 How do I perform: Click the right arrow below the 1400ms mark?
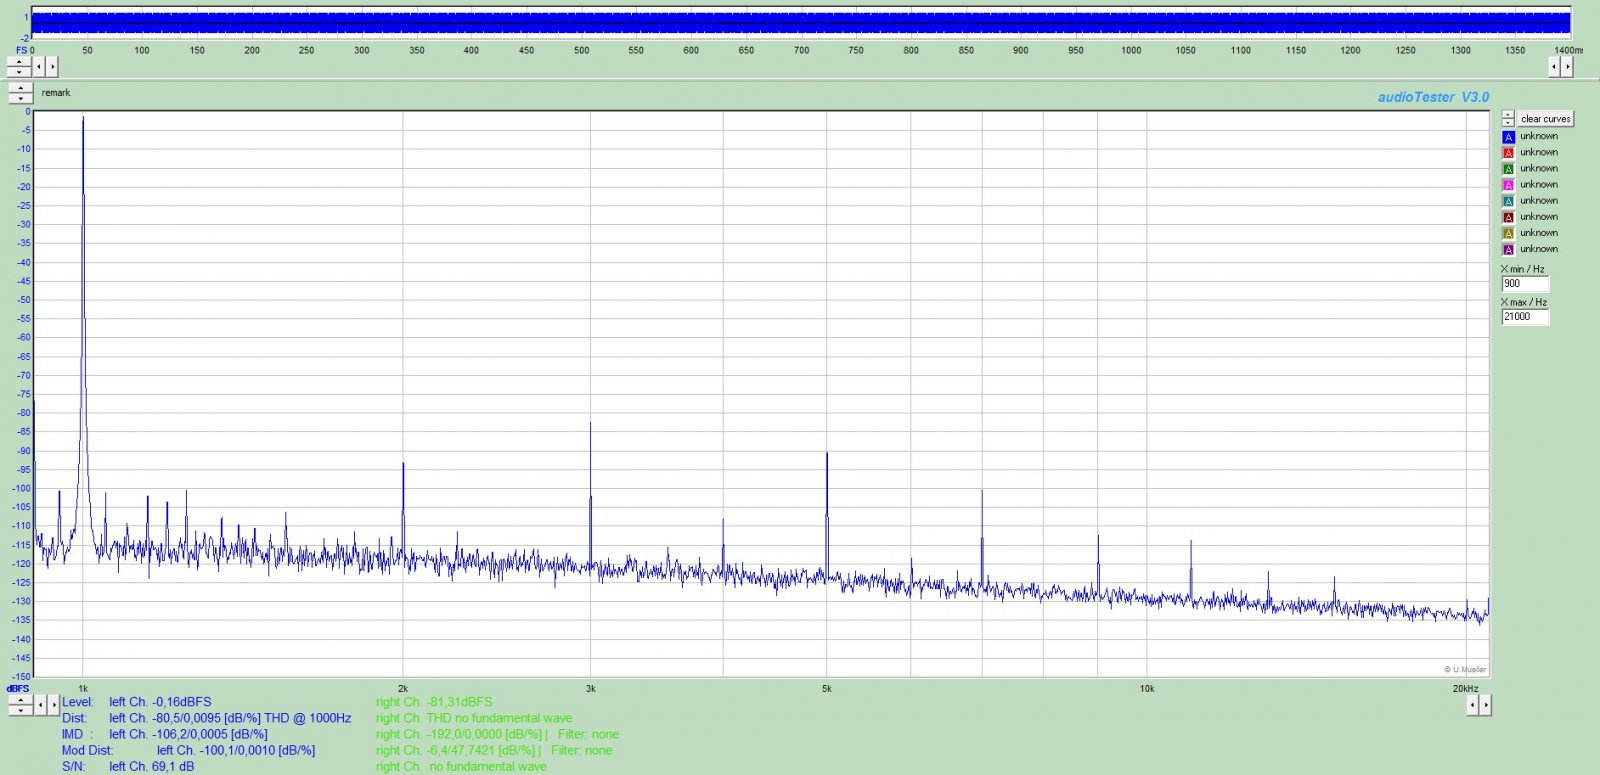[x=1567, y=67]
